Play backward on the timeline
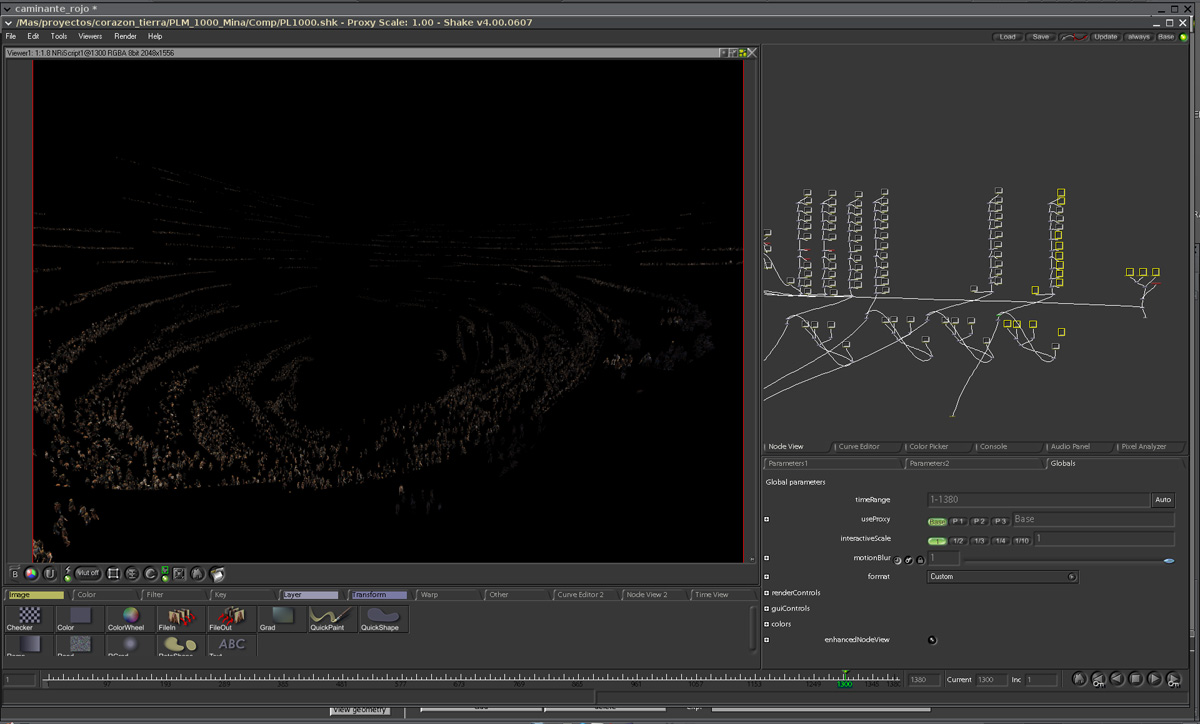Image resolution: width=1200 pixels, height=724 pixels. 1117,679
